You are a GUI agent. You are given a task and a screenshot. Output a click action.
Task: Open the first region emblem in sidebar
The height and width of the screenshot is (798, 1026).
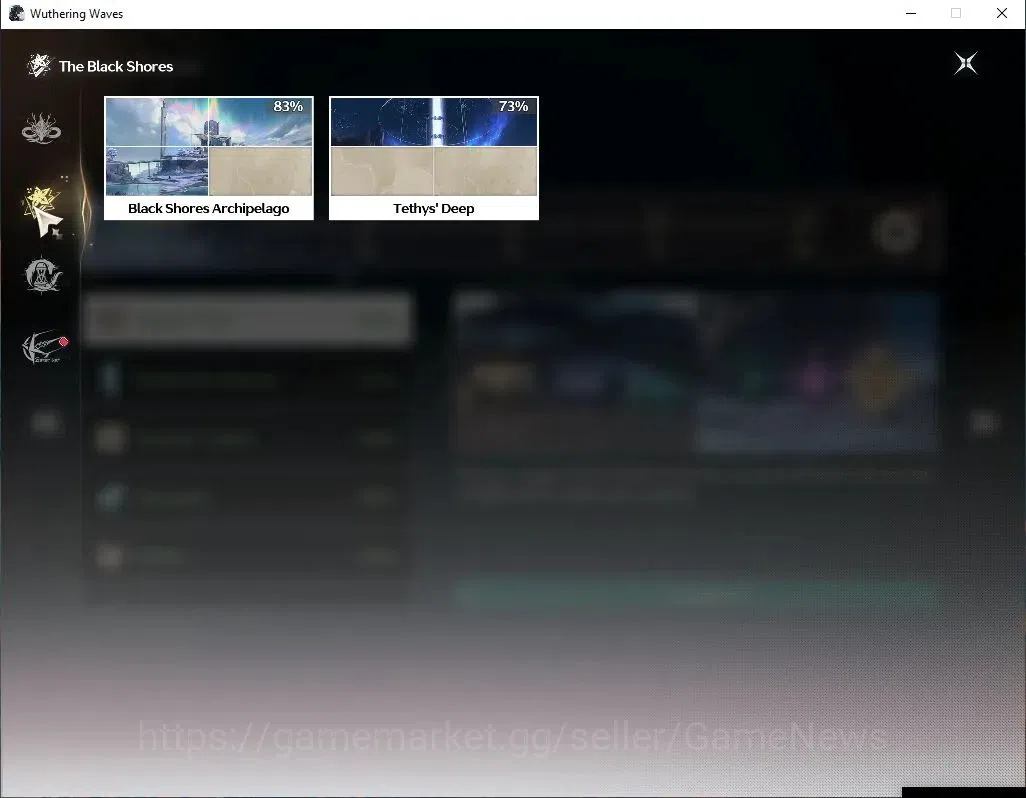point(41,128)
